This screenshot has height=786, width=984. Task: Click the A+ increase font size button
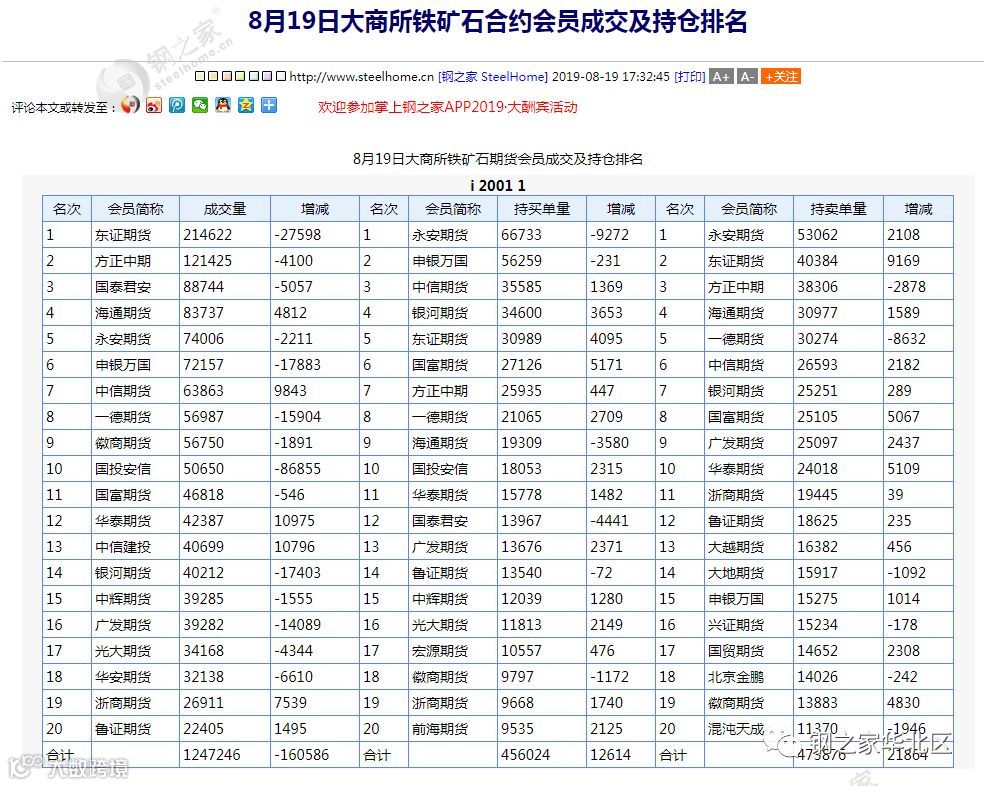coord(721,77)
